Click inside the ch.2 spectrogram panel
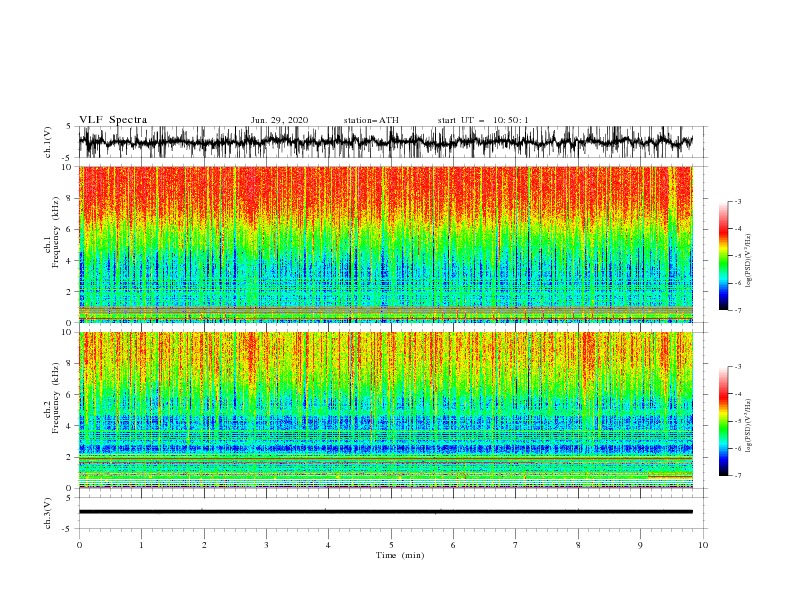Screen dimensions: 792x612 [x=385, y=410]
